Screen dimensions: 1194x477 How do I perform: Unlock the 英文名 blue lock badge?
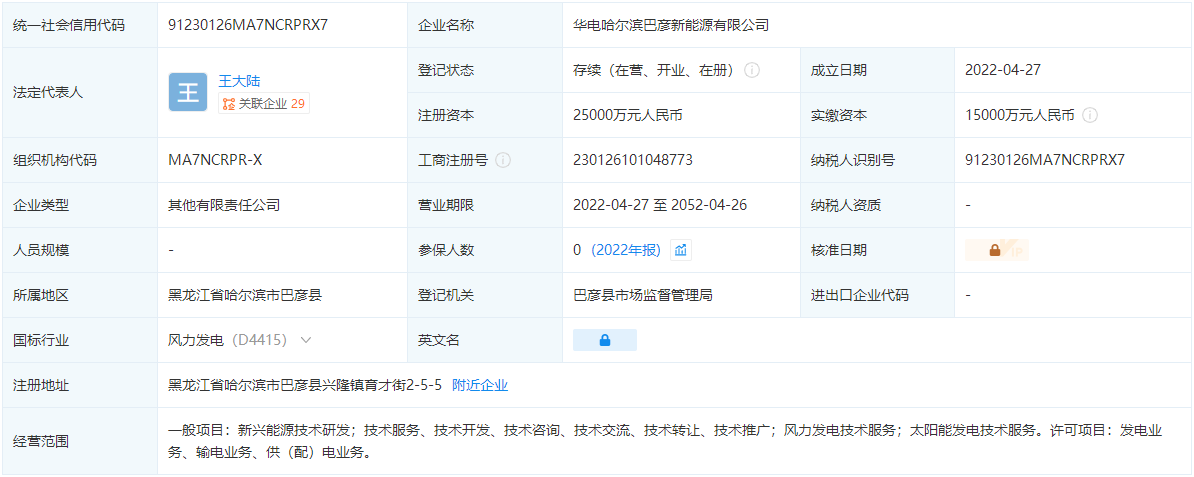604,340
